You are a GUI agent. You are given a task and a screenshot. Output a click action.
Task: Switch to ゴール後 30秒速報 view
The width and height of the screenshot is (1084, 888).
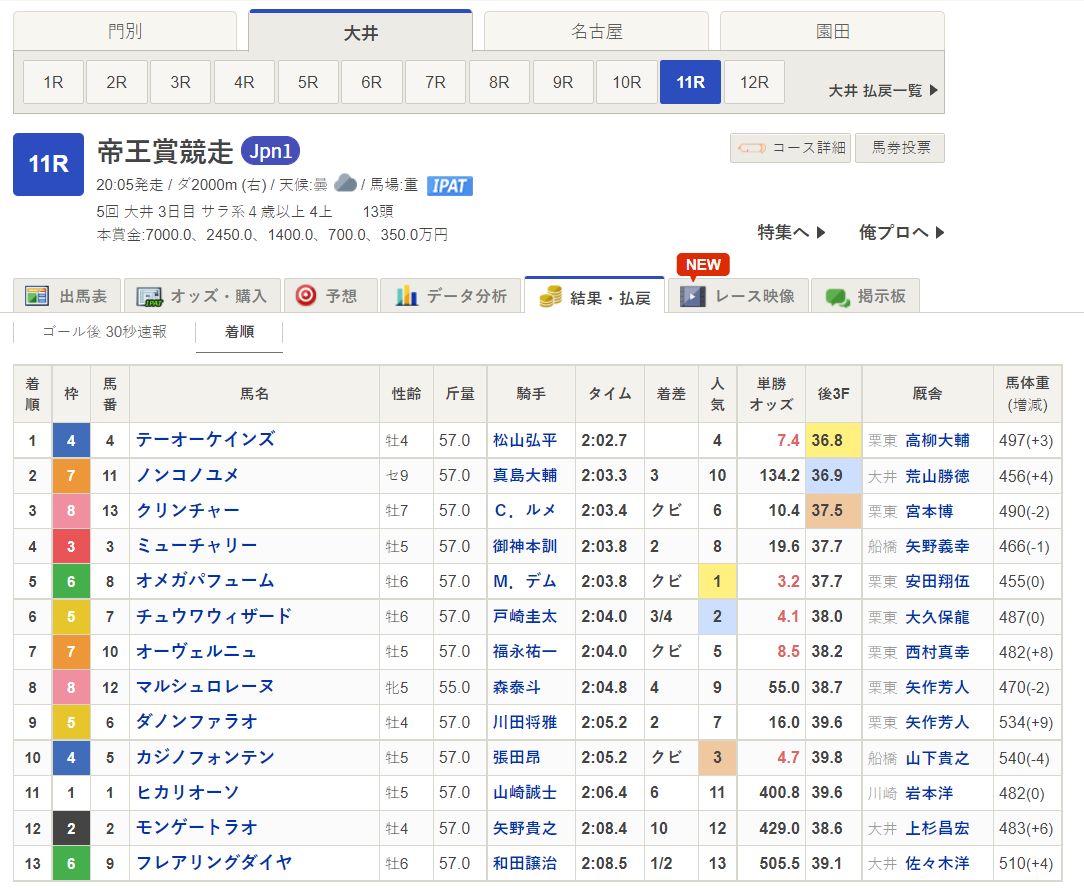[x=104, y=332]
